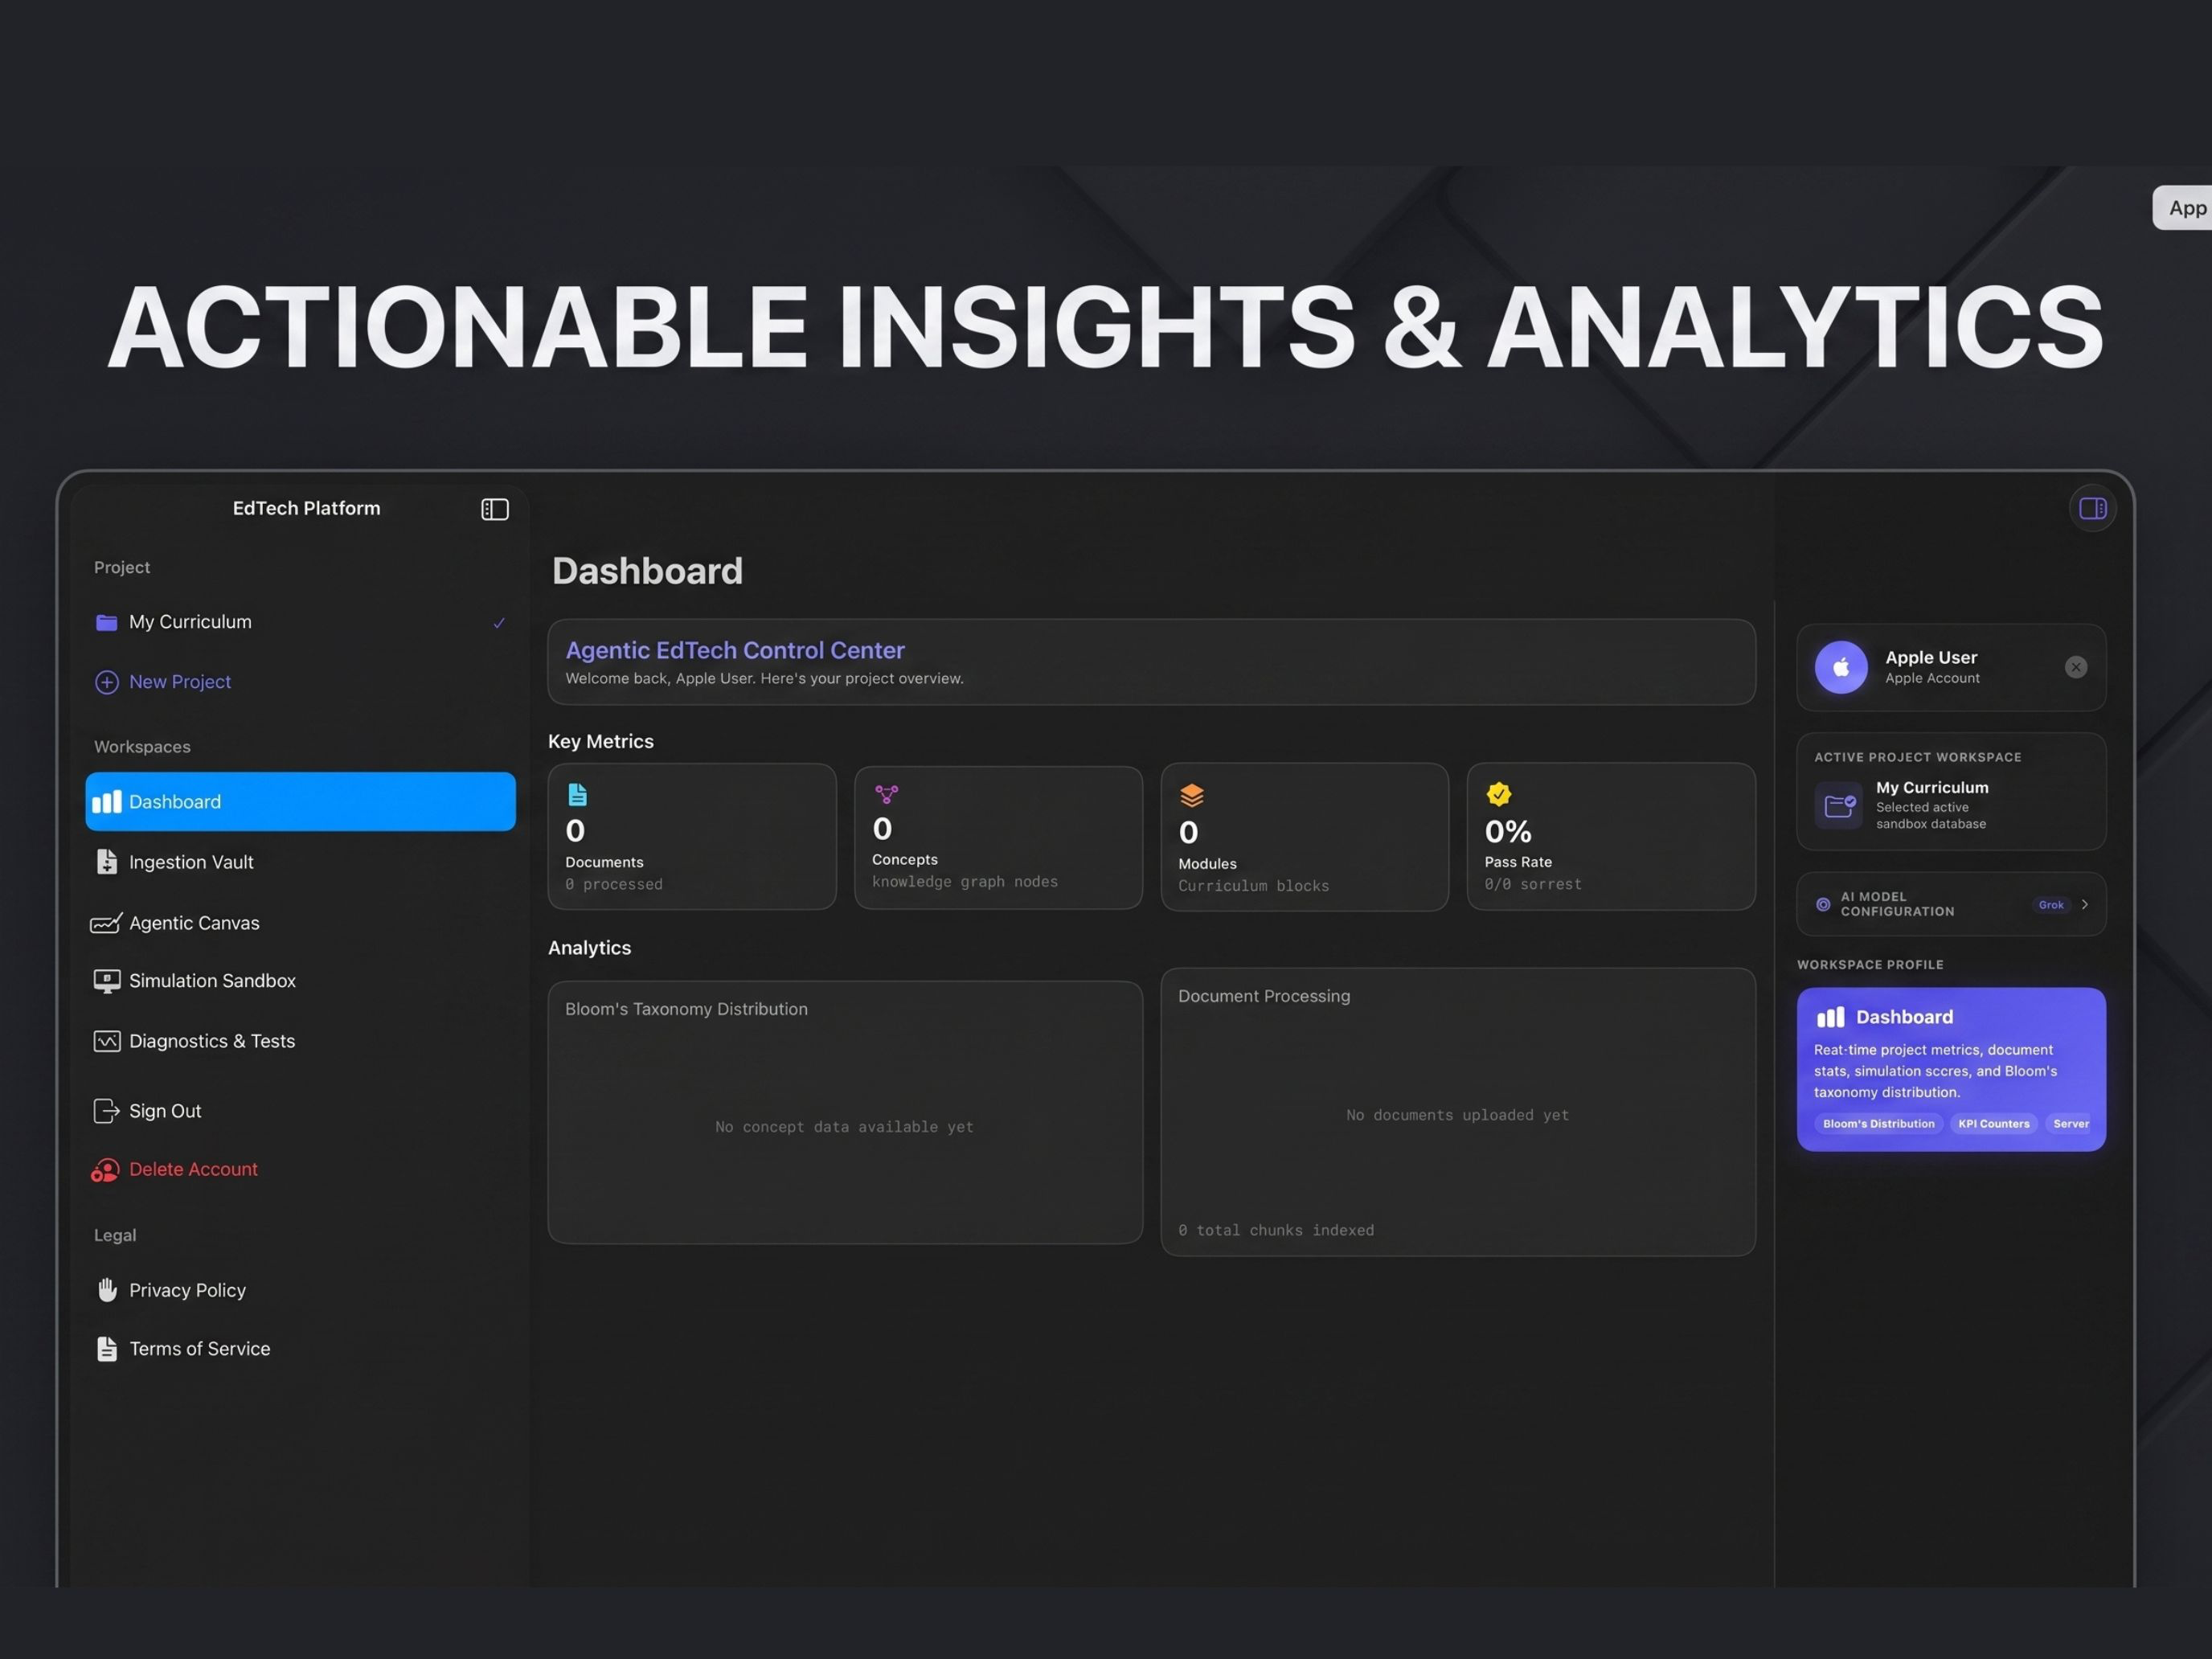Click the AI Model Configuration gear icon

pos(1823,904)
